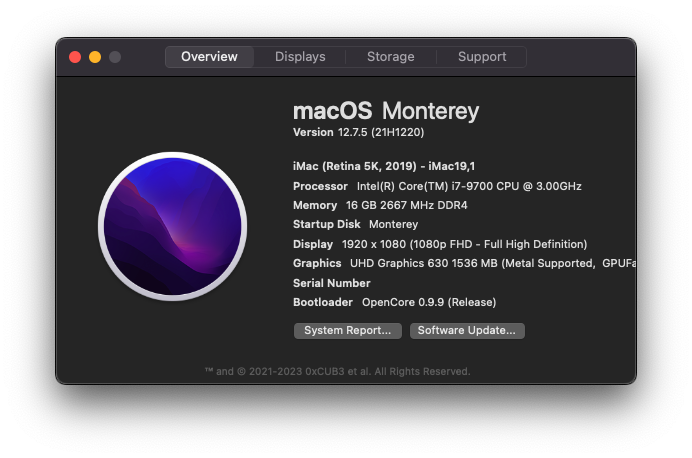Click the Serial Number label

(331, 283)
